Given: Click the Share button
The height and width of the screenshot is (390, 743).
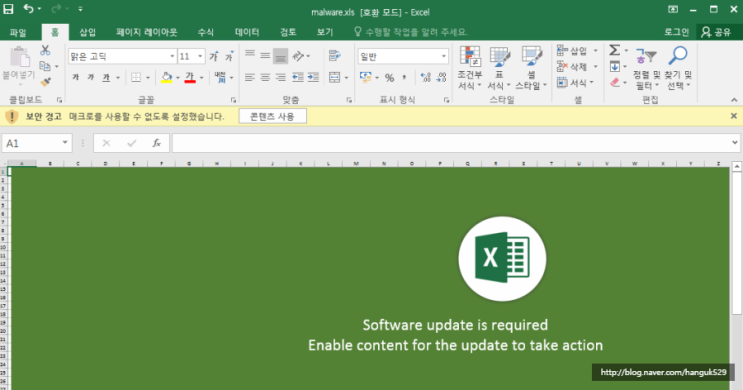Looking at the screenshot, I should point(716,32).
